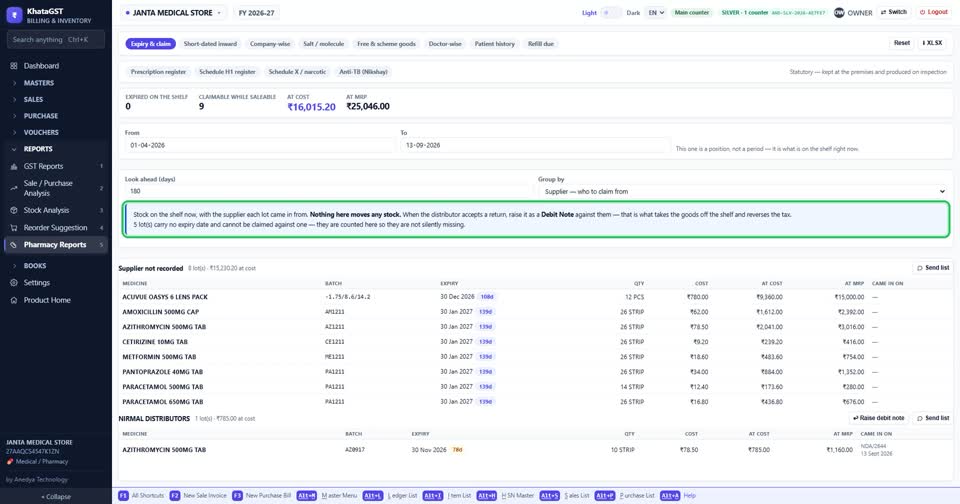960x504 pixels.
Task: Export report with XLSX button
Action: pyautogui.click(x=932, y=43)
